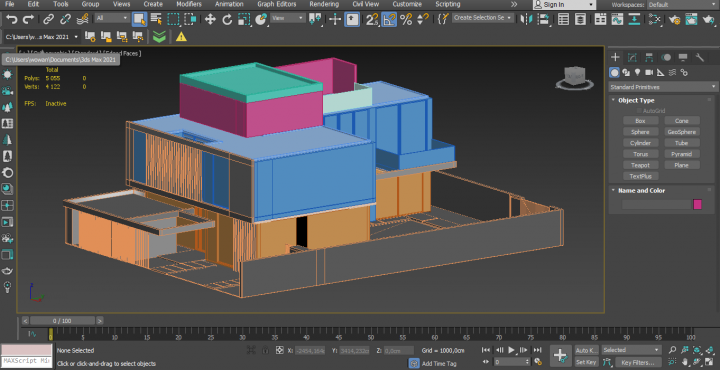Image resolution: width=720 pixels, height=370 pixels.
Task: Open the Standard Primitives dropdown
Action: 663,87
